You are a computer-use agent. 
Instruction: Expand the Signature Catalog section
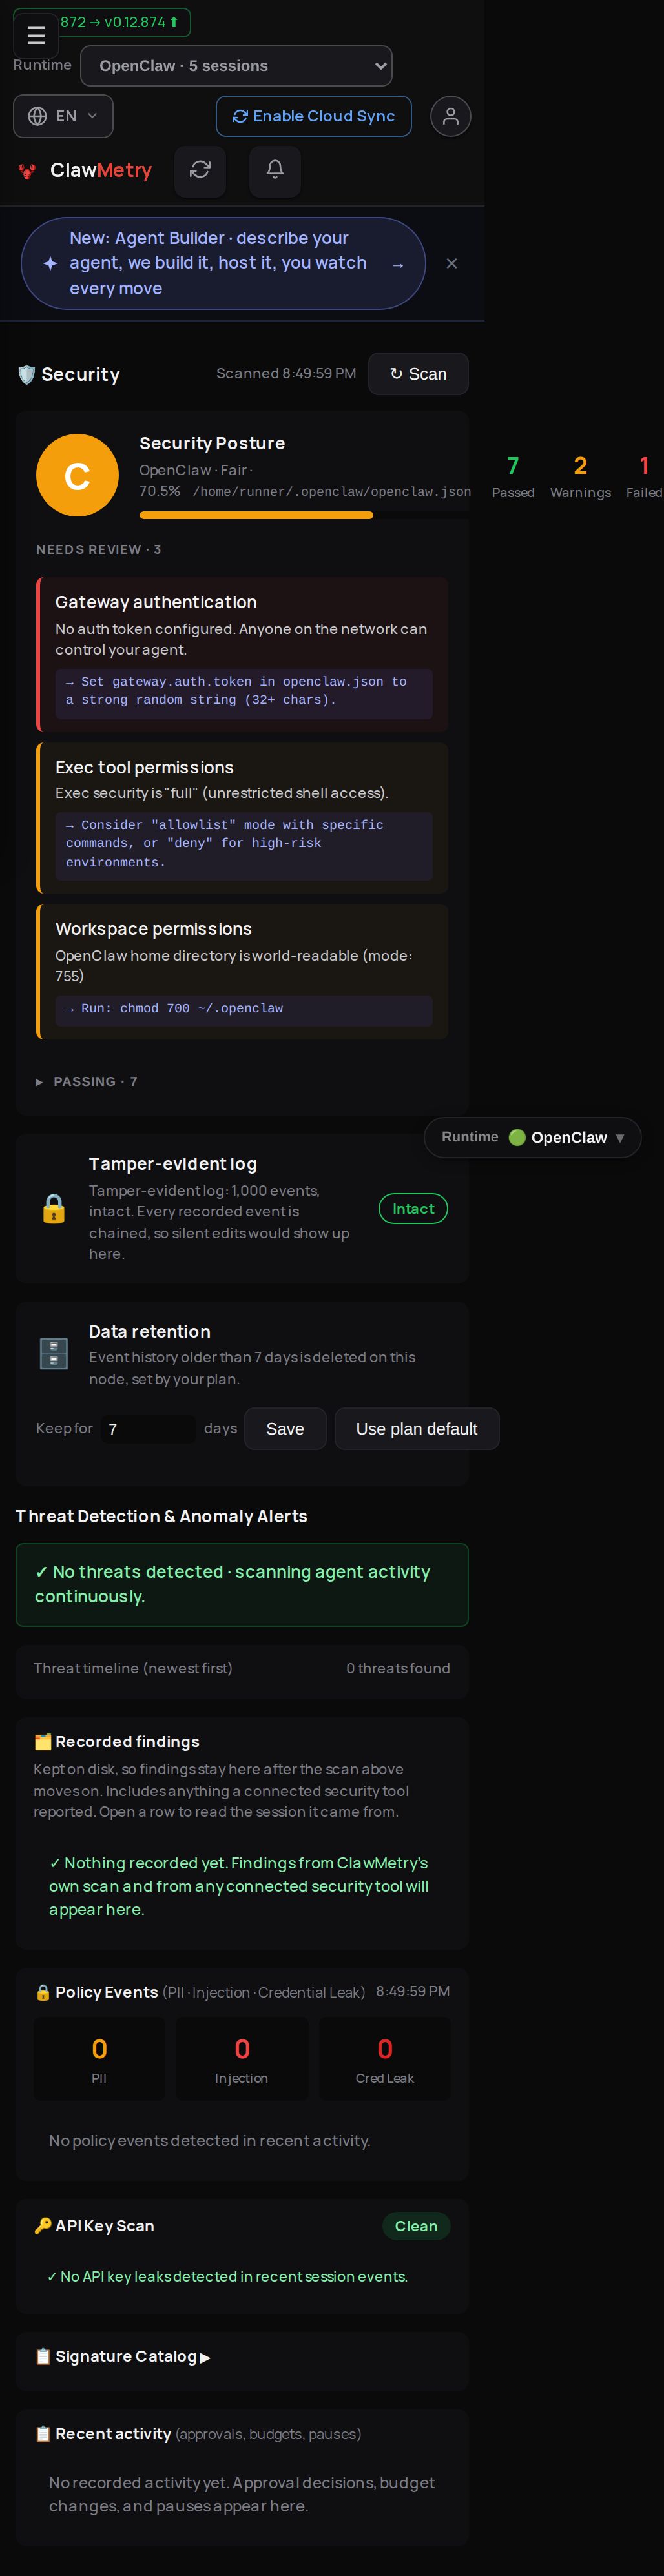(x=124, y=2356)
